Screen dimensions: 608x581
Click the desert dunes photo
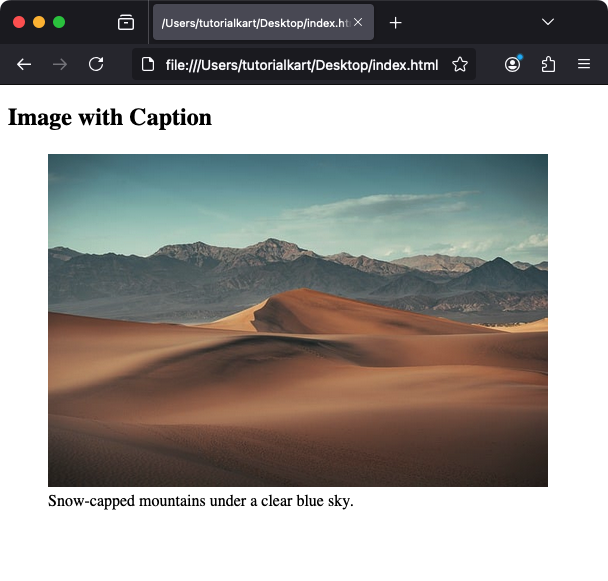298,320
